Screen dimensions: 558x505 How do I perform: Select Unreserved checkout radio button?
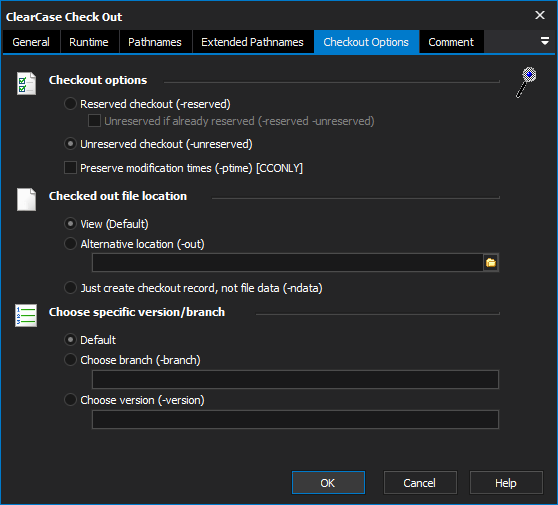[70, 144]
